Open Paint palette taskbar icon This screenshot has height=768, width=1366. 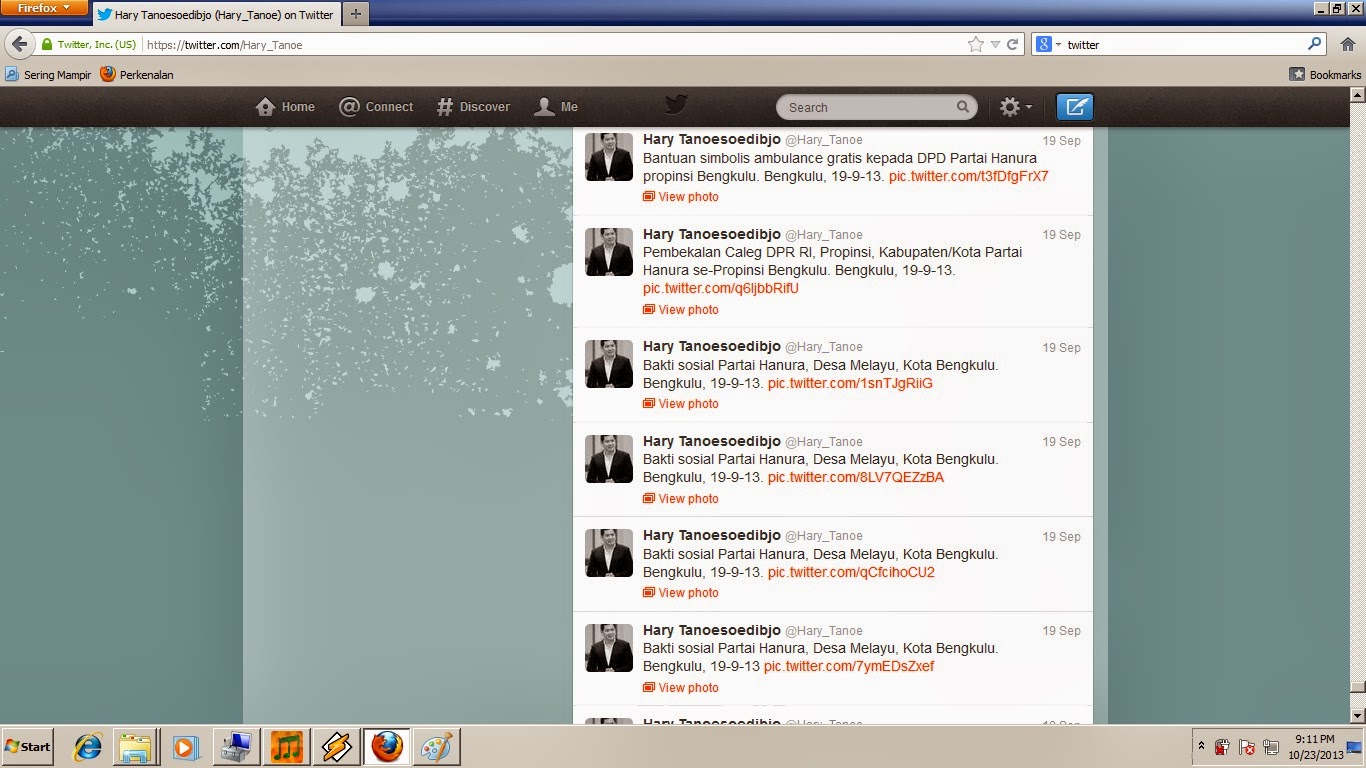coord(436,747)
